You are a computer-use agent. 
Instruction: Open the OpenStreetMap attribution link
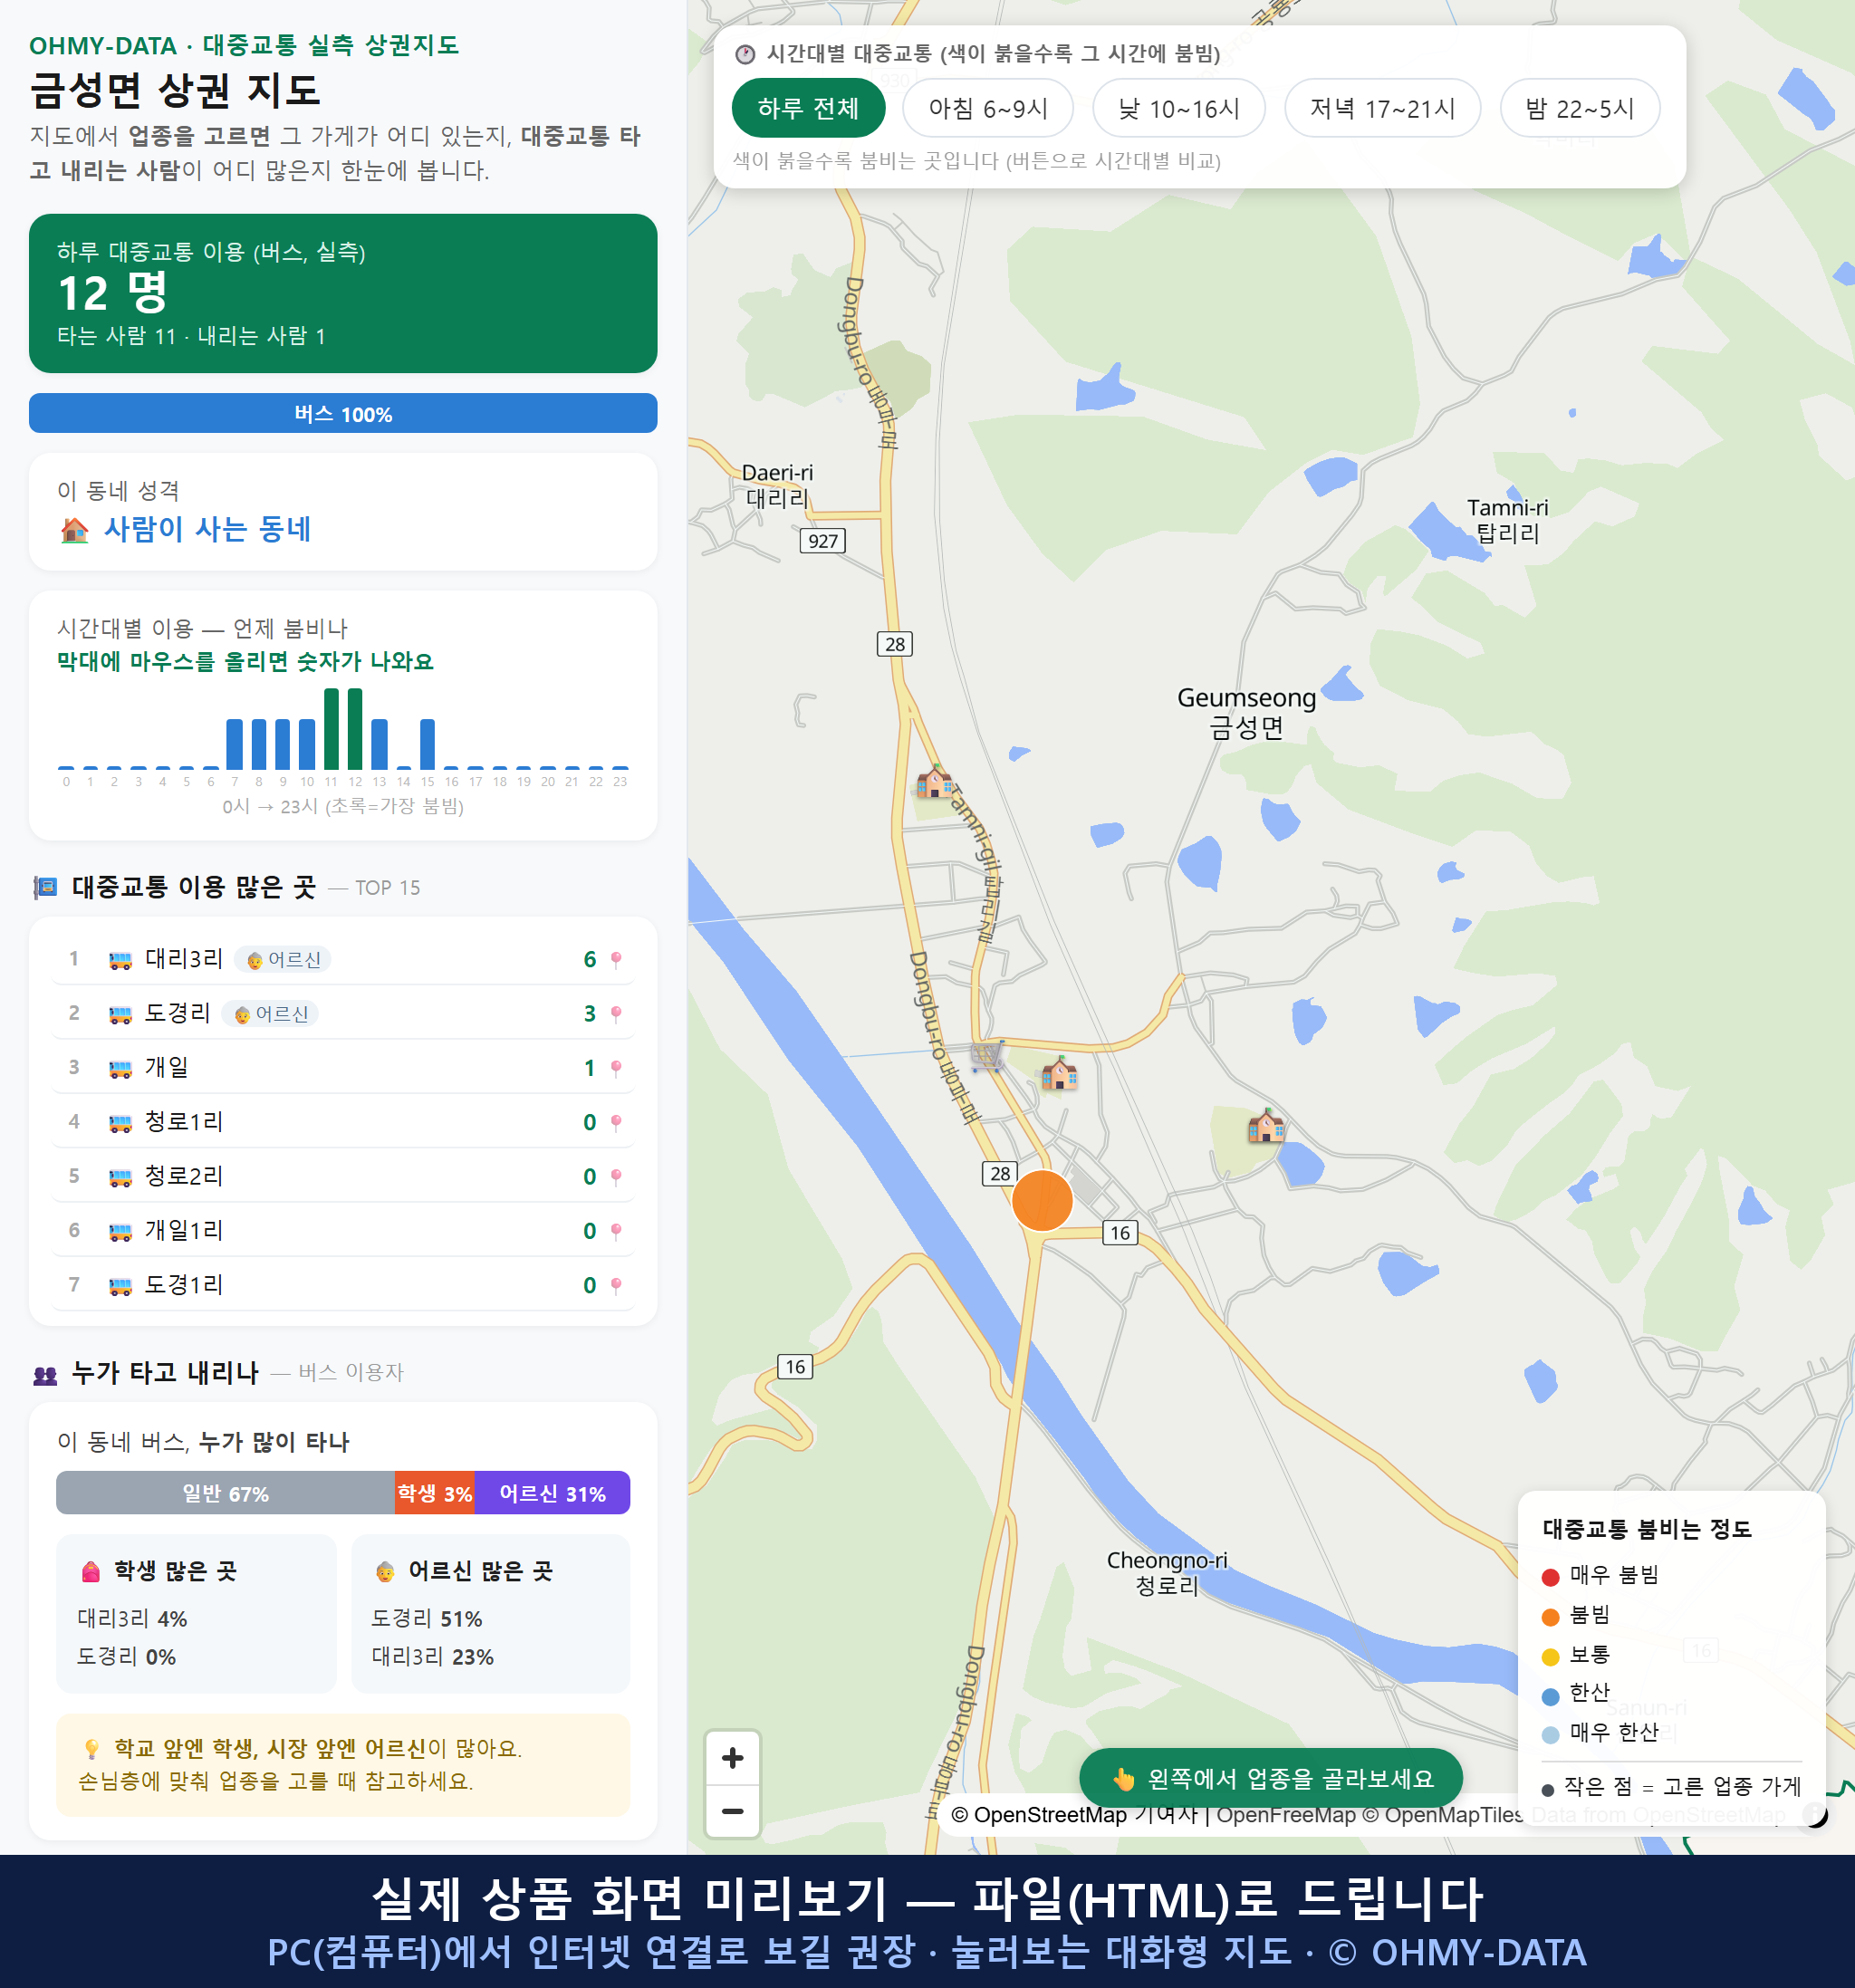click(x=1038, y=1815)
